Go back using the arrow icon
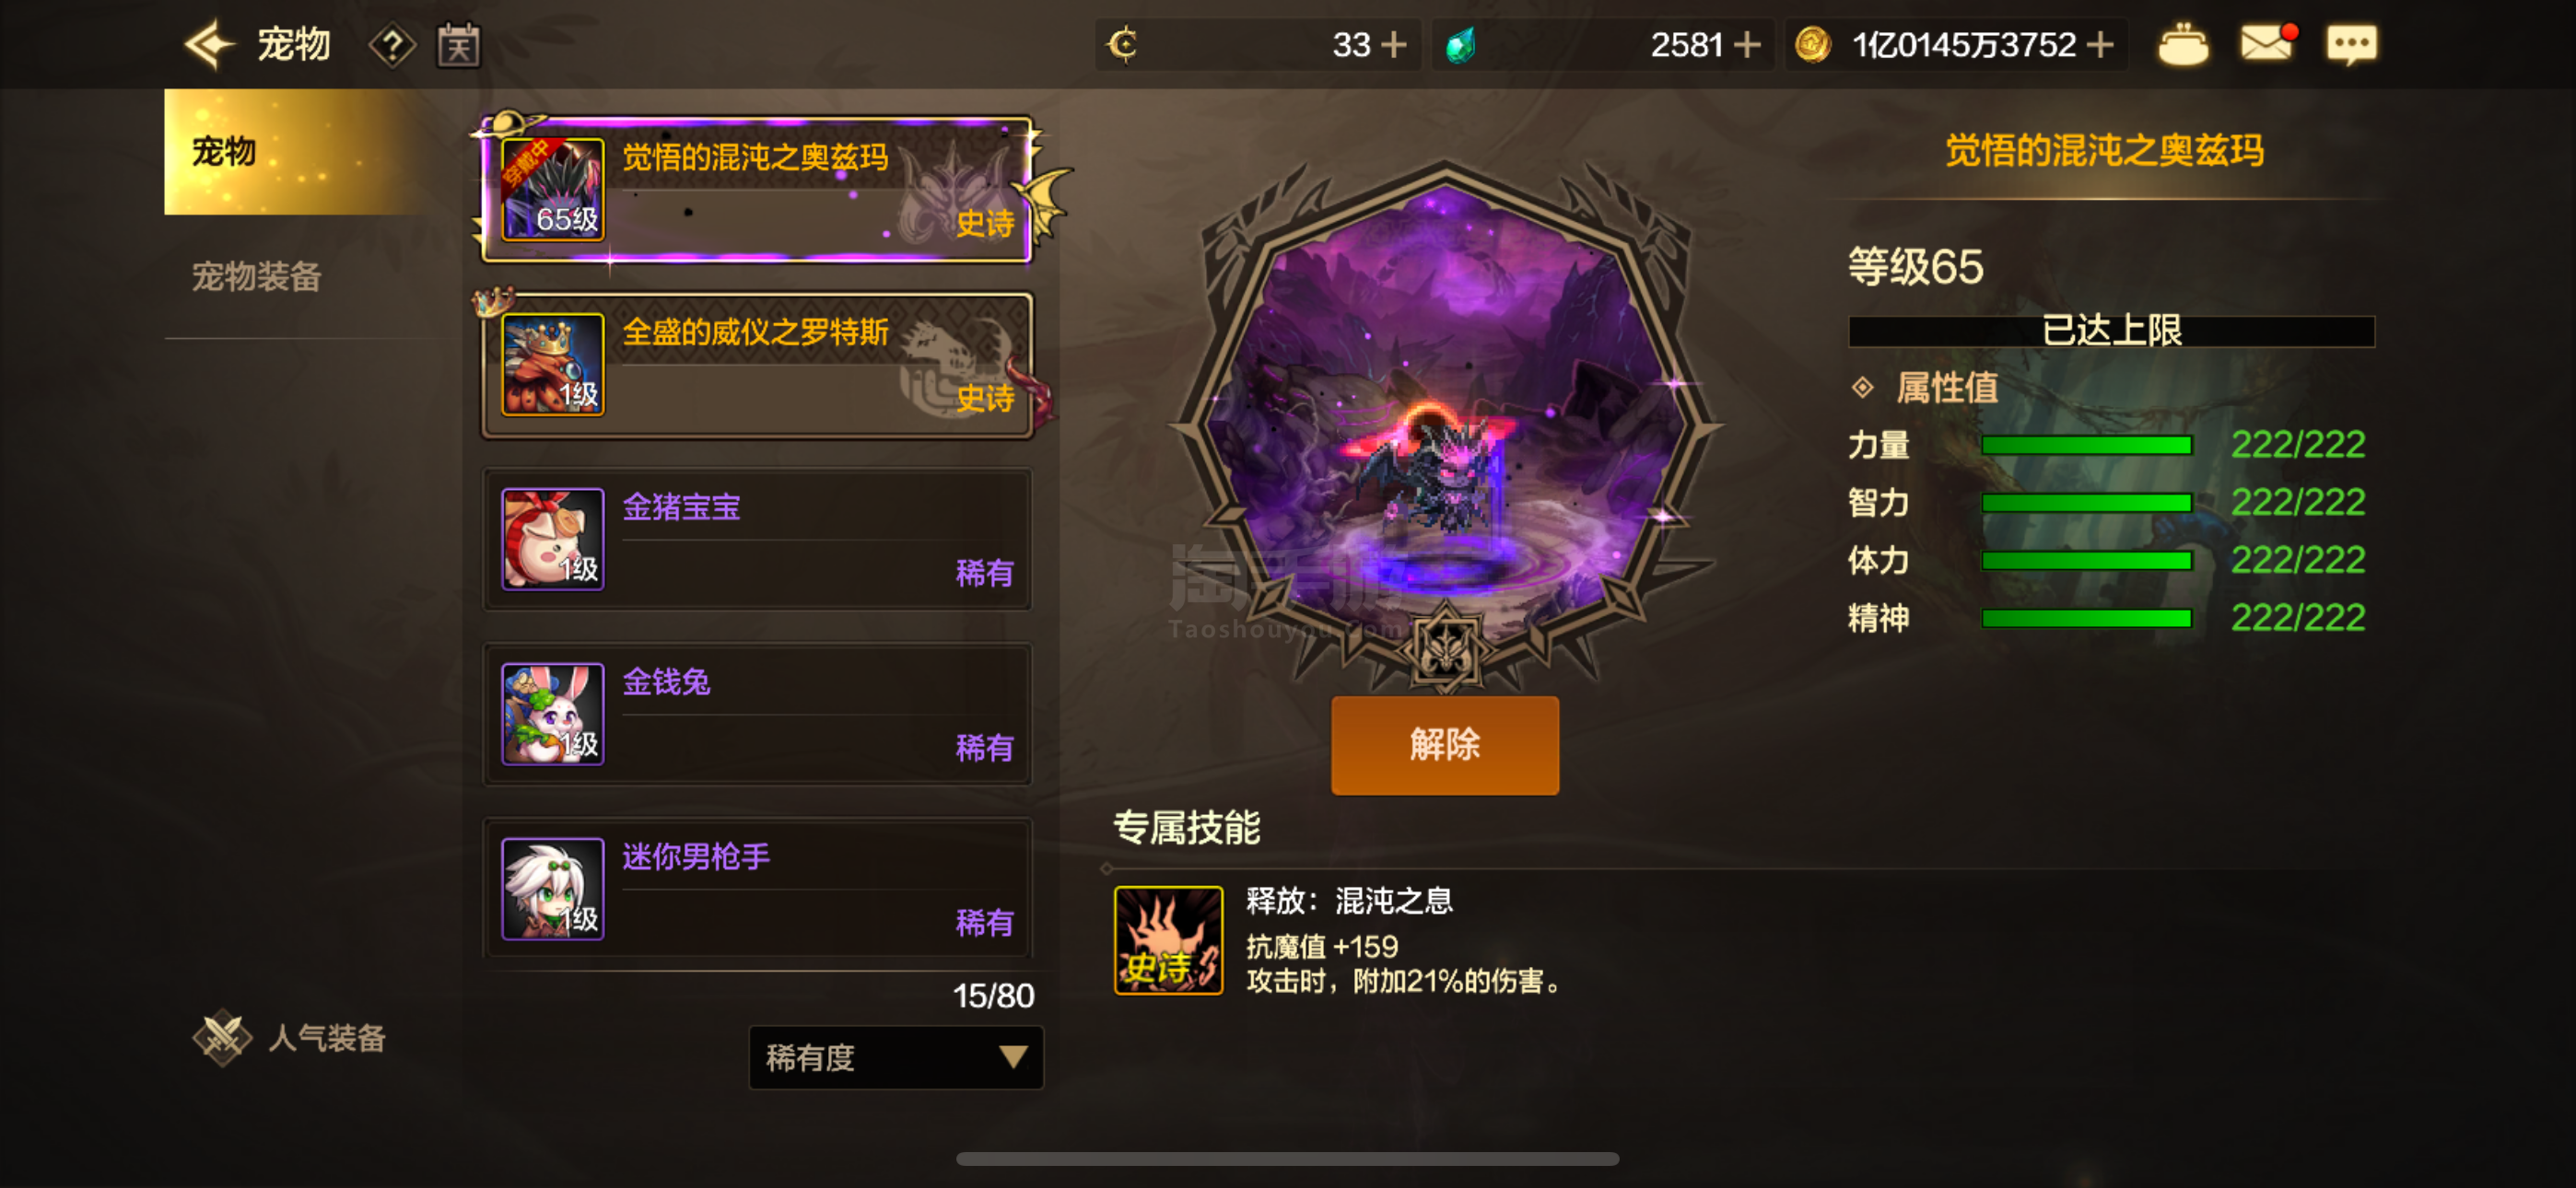This screenshot has height=1188, width=2576. point(209,45)
